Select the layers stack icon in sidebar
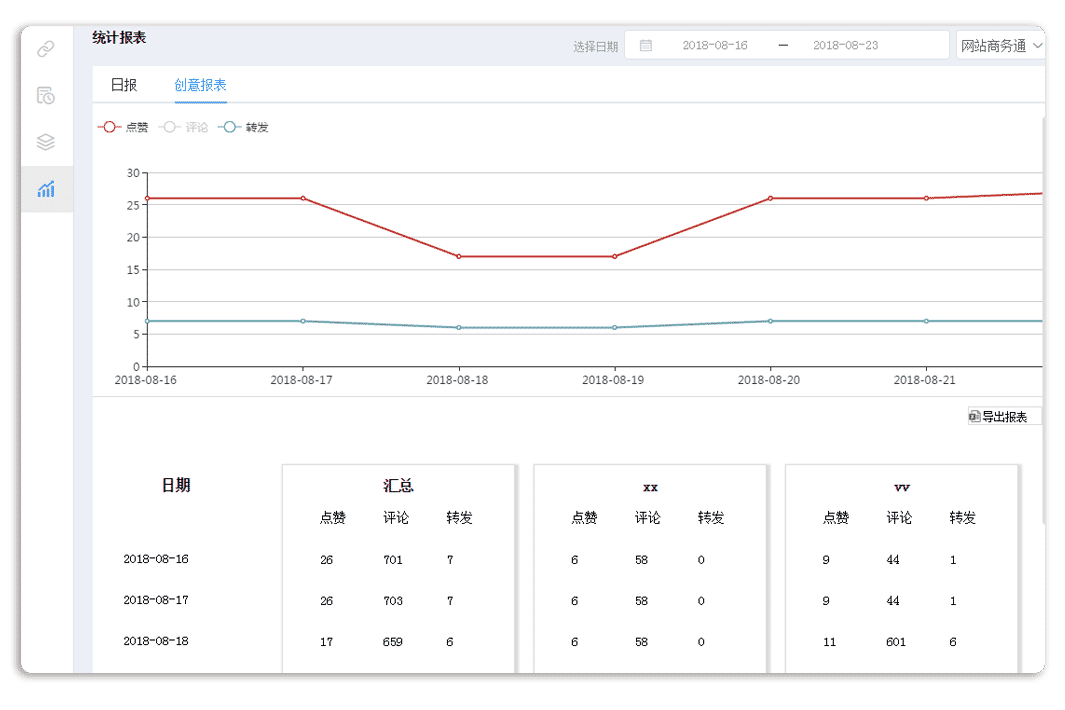This screenshot has height=710, width=1065. click(45, 142)
